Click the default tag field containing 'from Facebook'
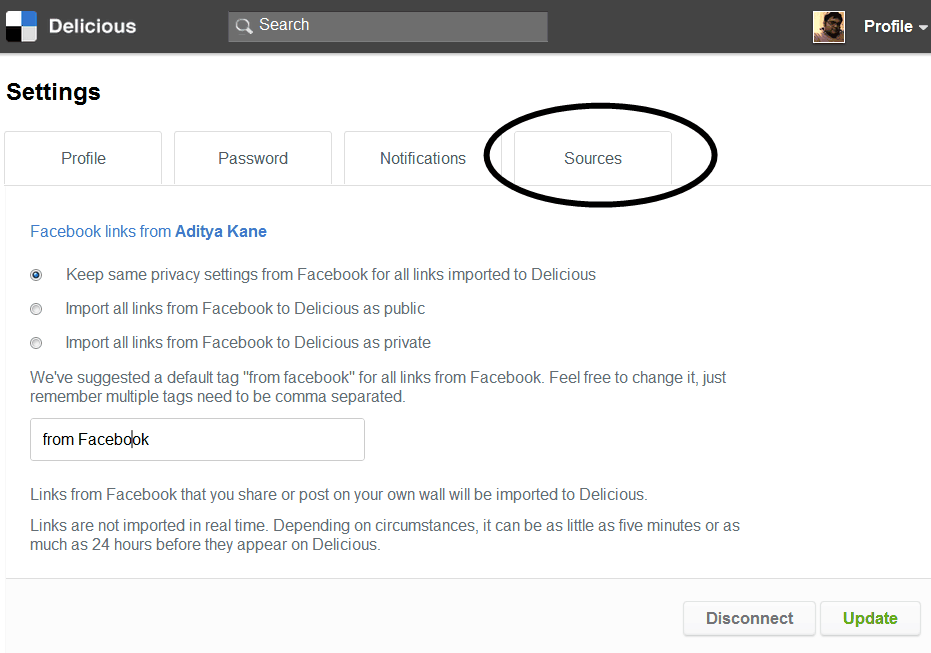Screen dimensions: 931x653 click(197, 439)
